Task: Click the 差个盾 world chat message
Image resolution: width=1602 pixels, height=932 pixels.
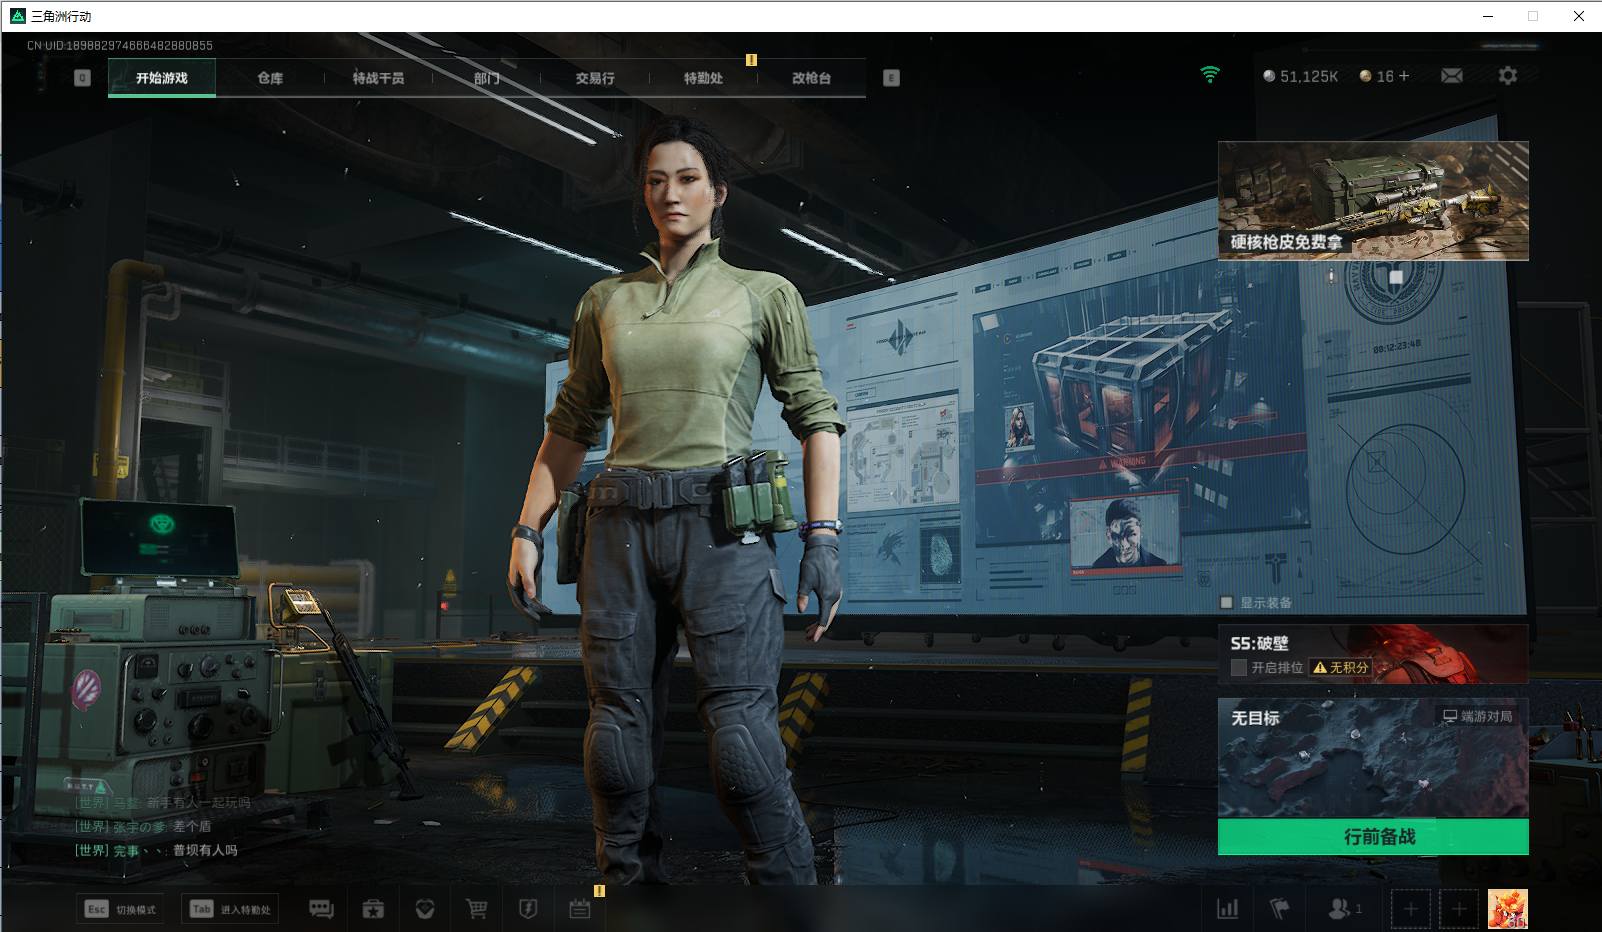Action: click(x=192, y=826)
